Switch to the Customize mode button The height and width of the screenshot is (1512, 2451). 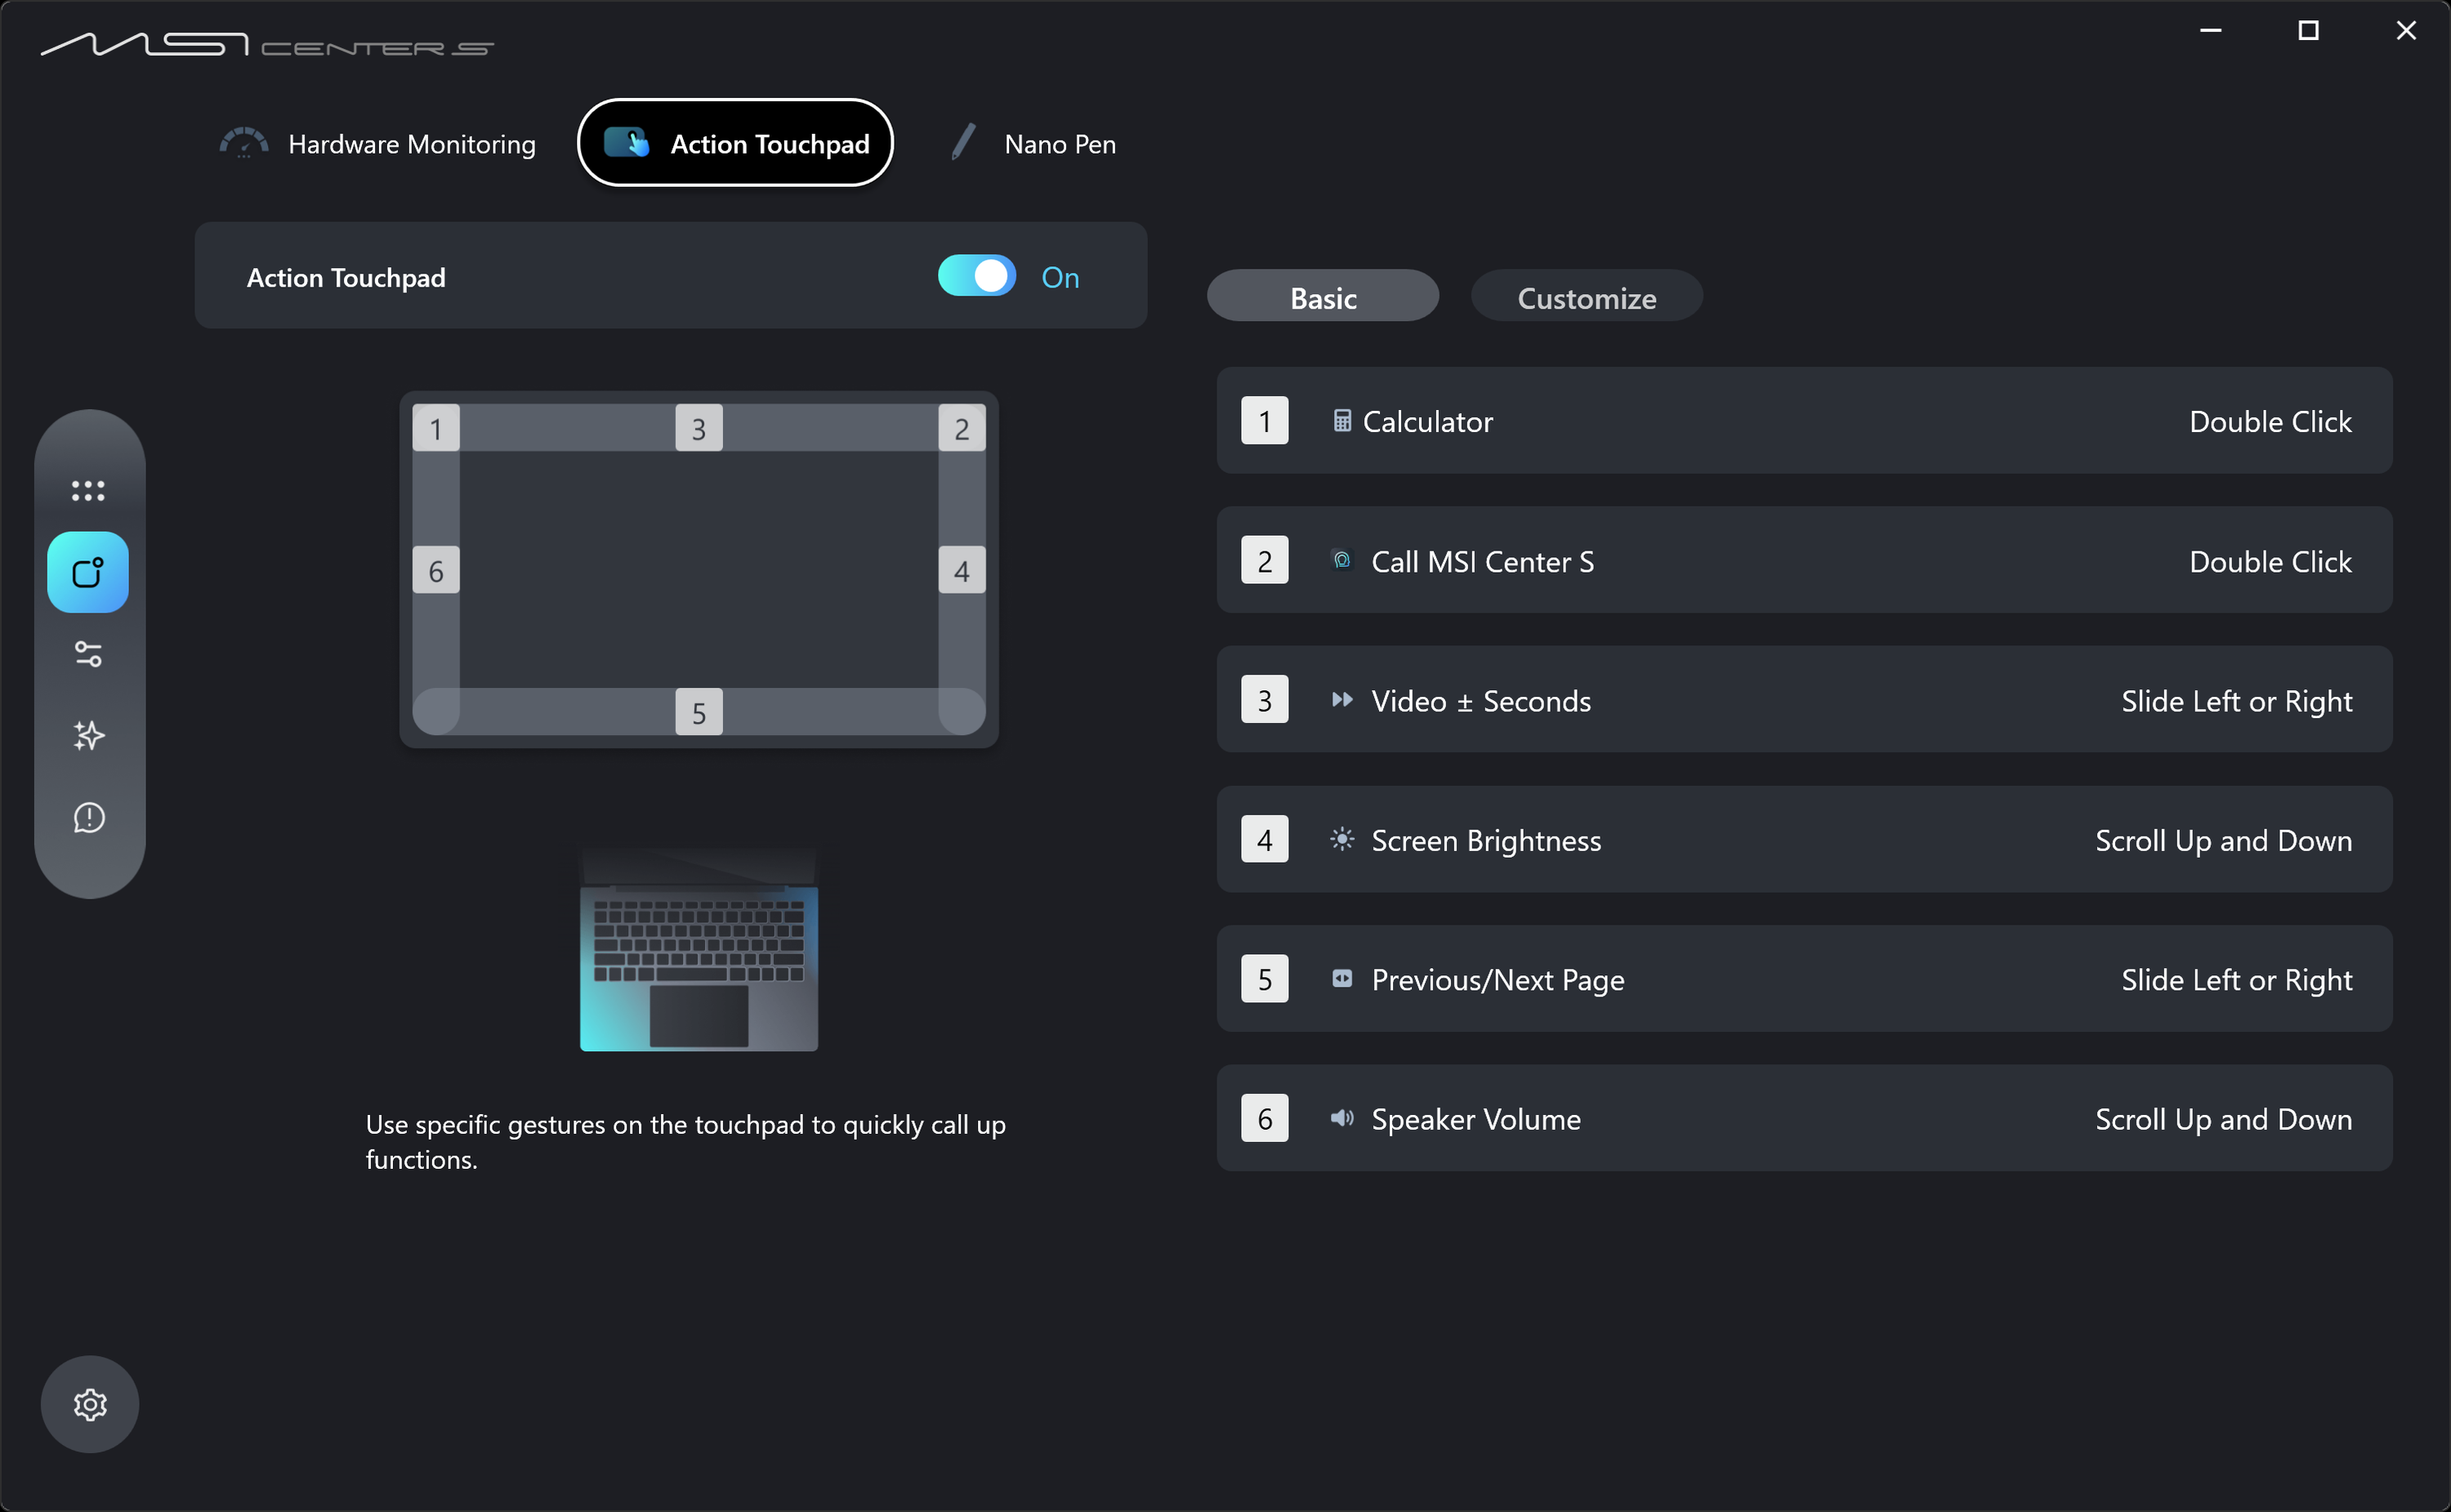coord(1586,297)
